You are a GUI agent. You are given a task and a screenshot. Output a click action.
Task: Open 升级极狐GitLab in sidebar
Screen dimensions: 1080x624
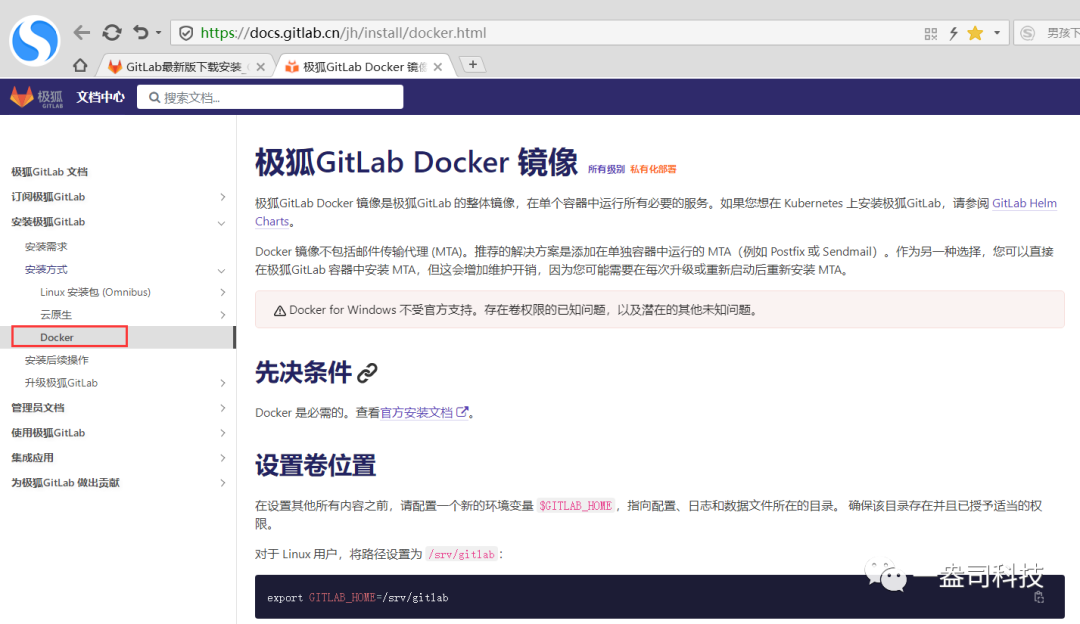point(61,382)
